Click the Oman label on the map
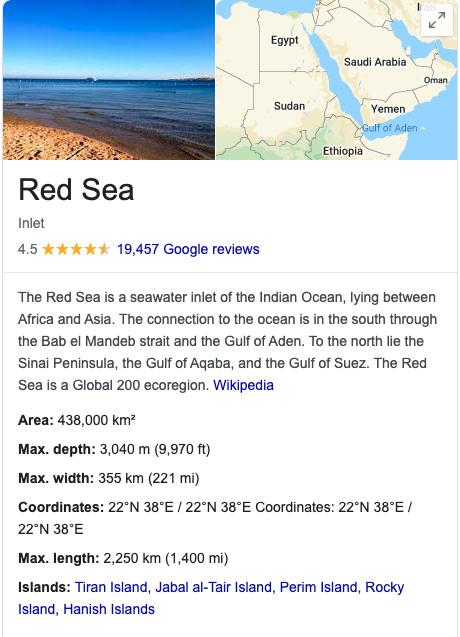 [436, 80]
